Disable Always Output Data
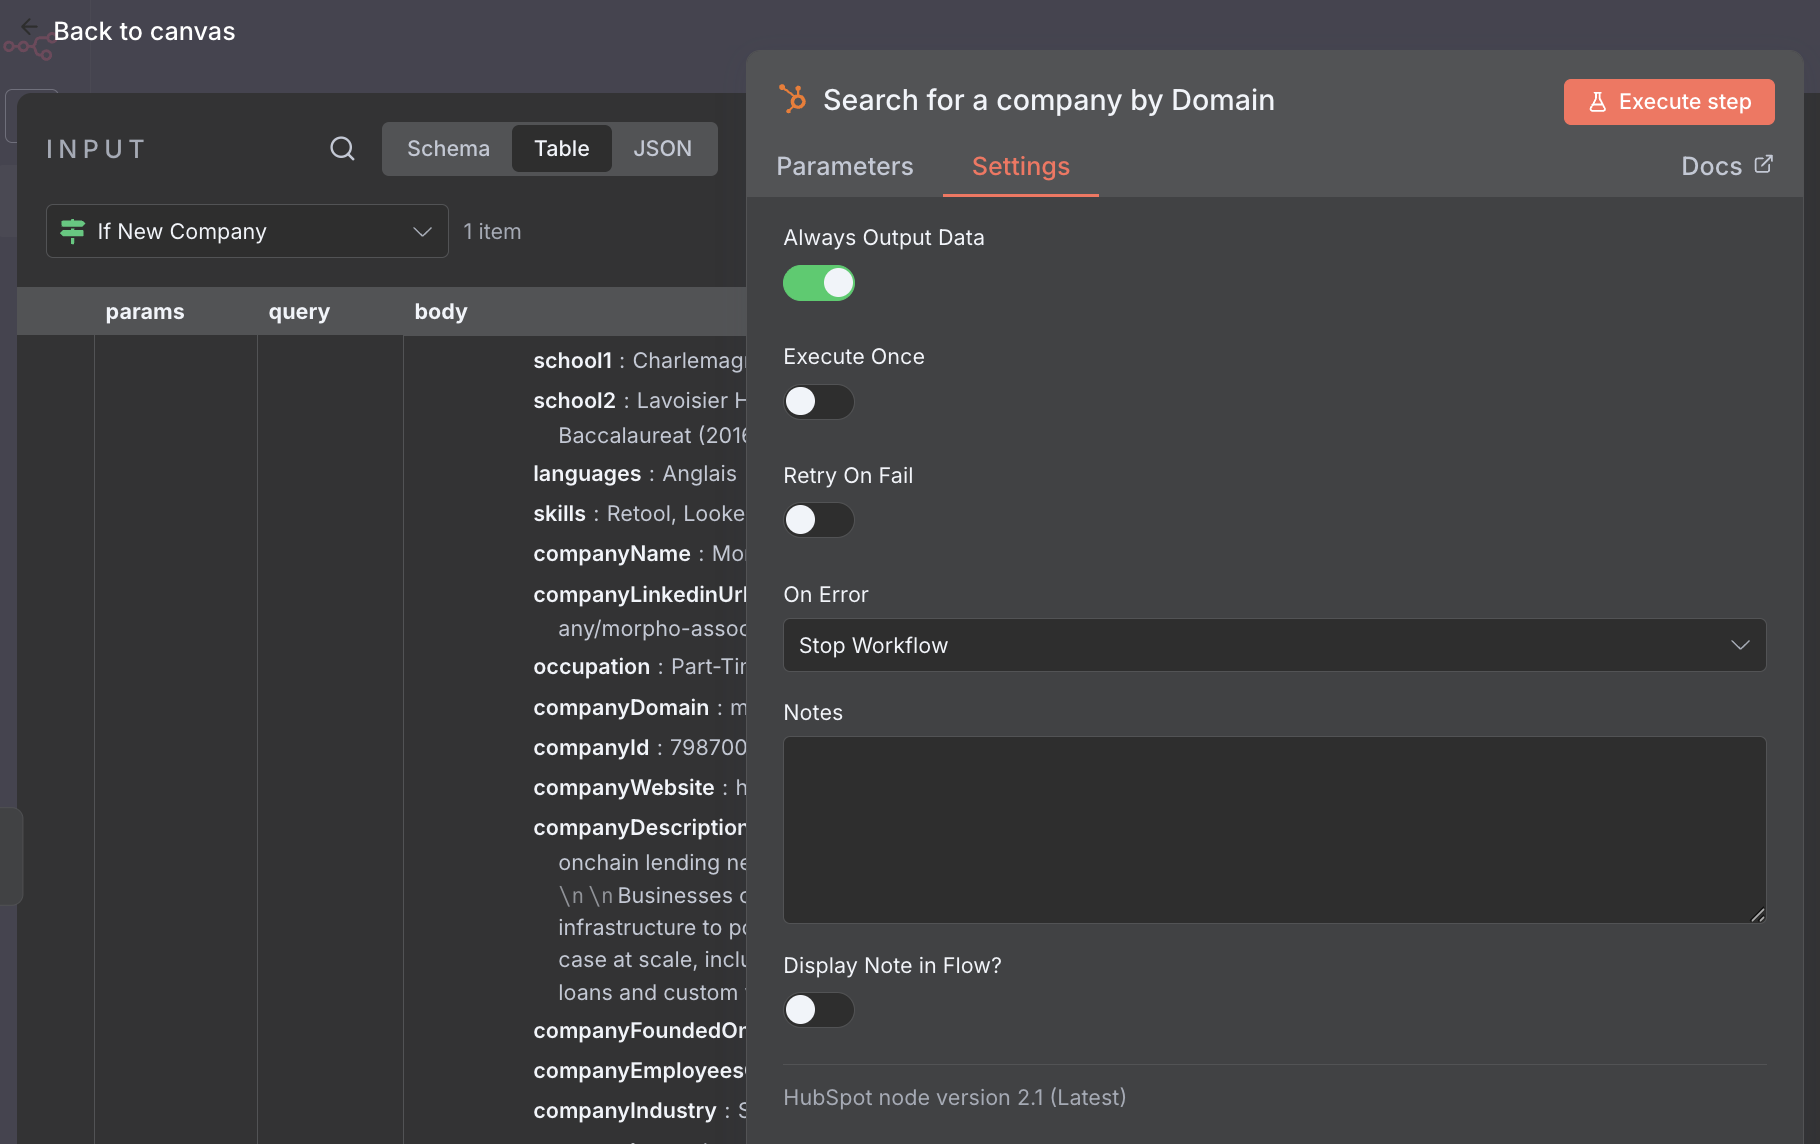Image resolution: width=1820 pixels, height=1144 pixels. coord(818,283)
